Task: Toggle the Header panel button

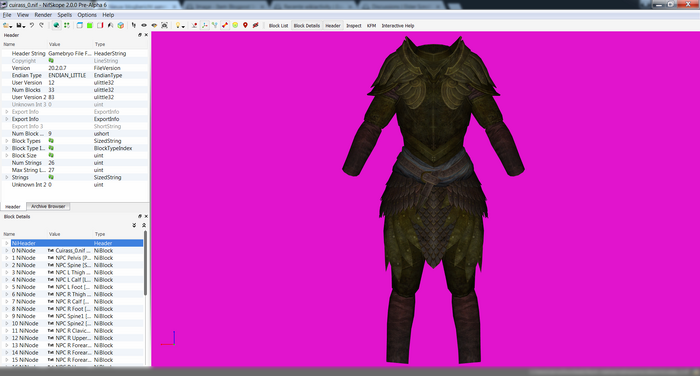Action: click(333, 25)
